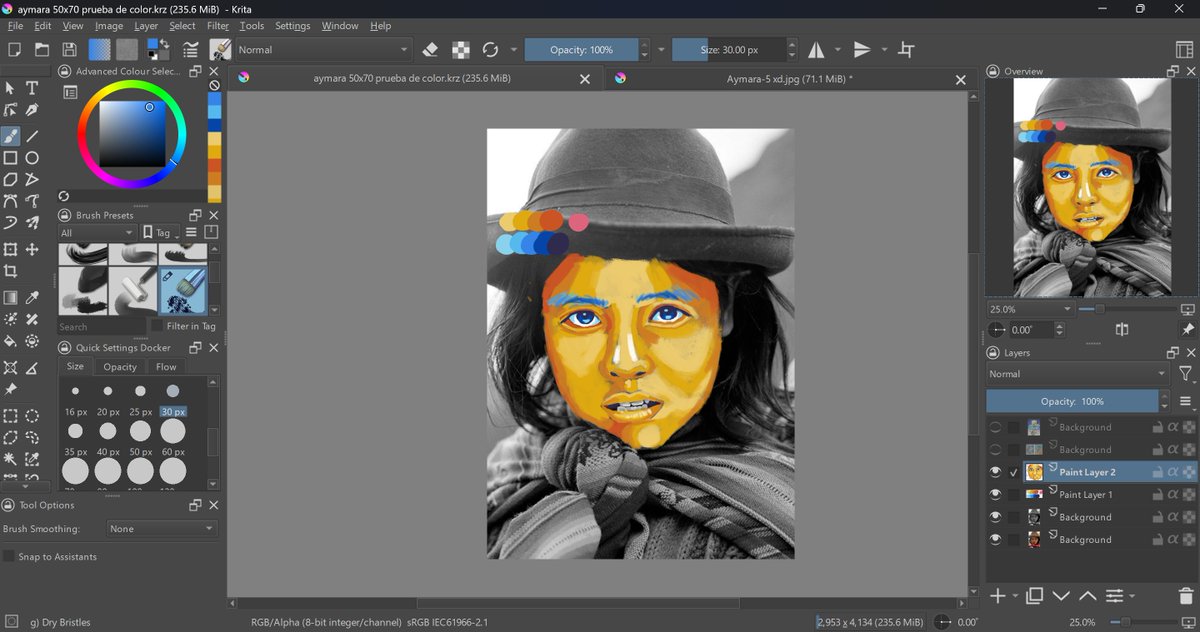Select the Calligraphy tool

click(x=32, y=110)
